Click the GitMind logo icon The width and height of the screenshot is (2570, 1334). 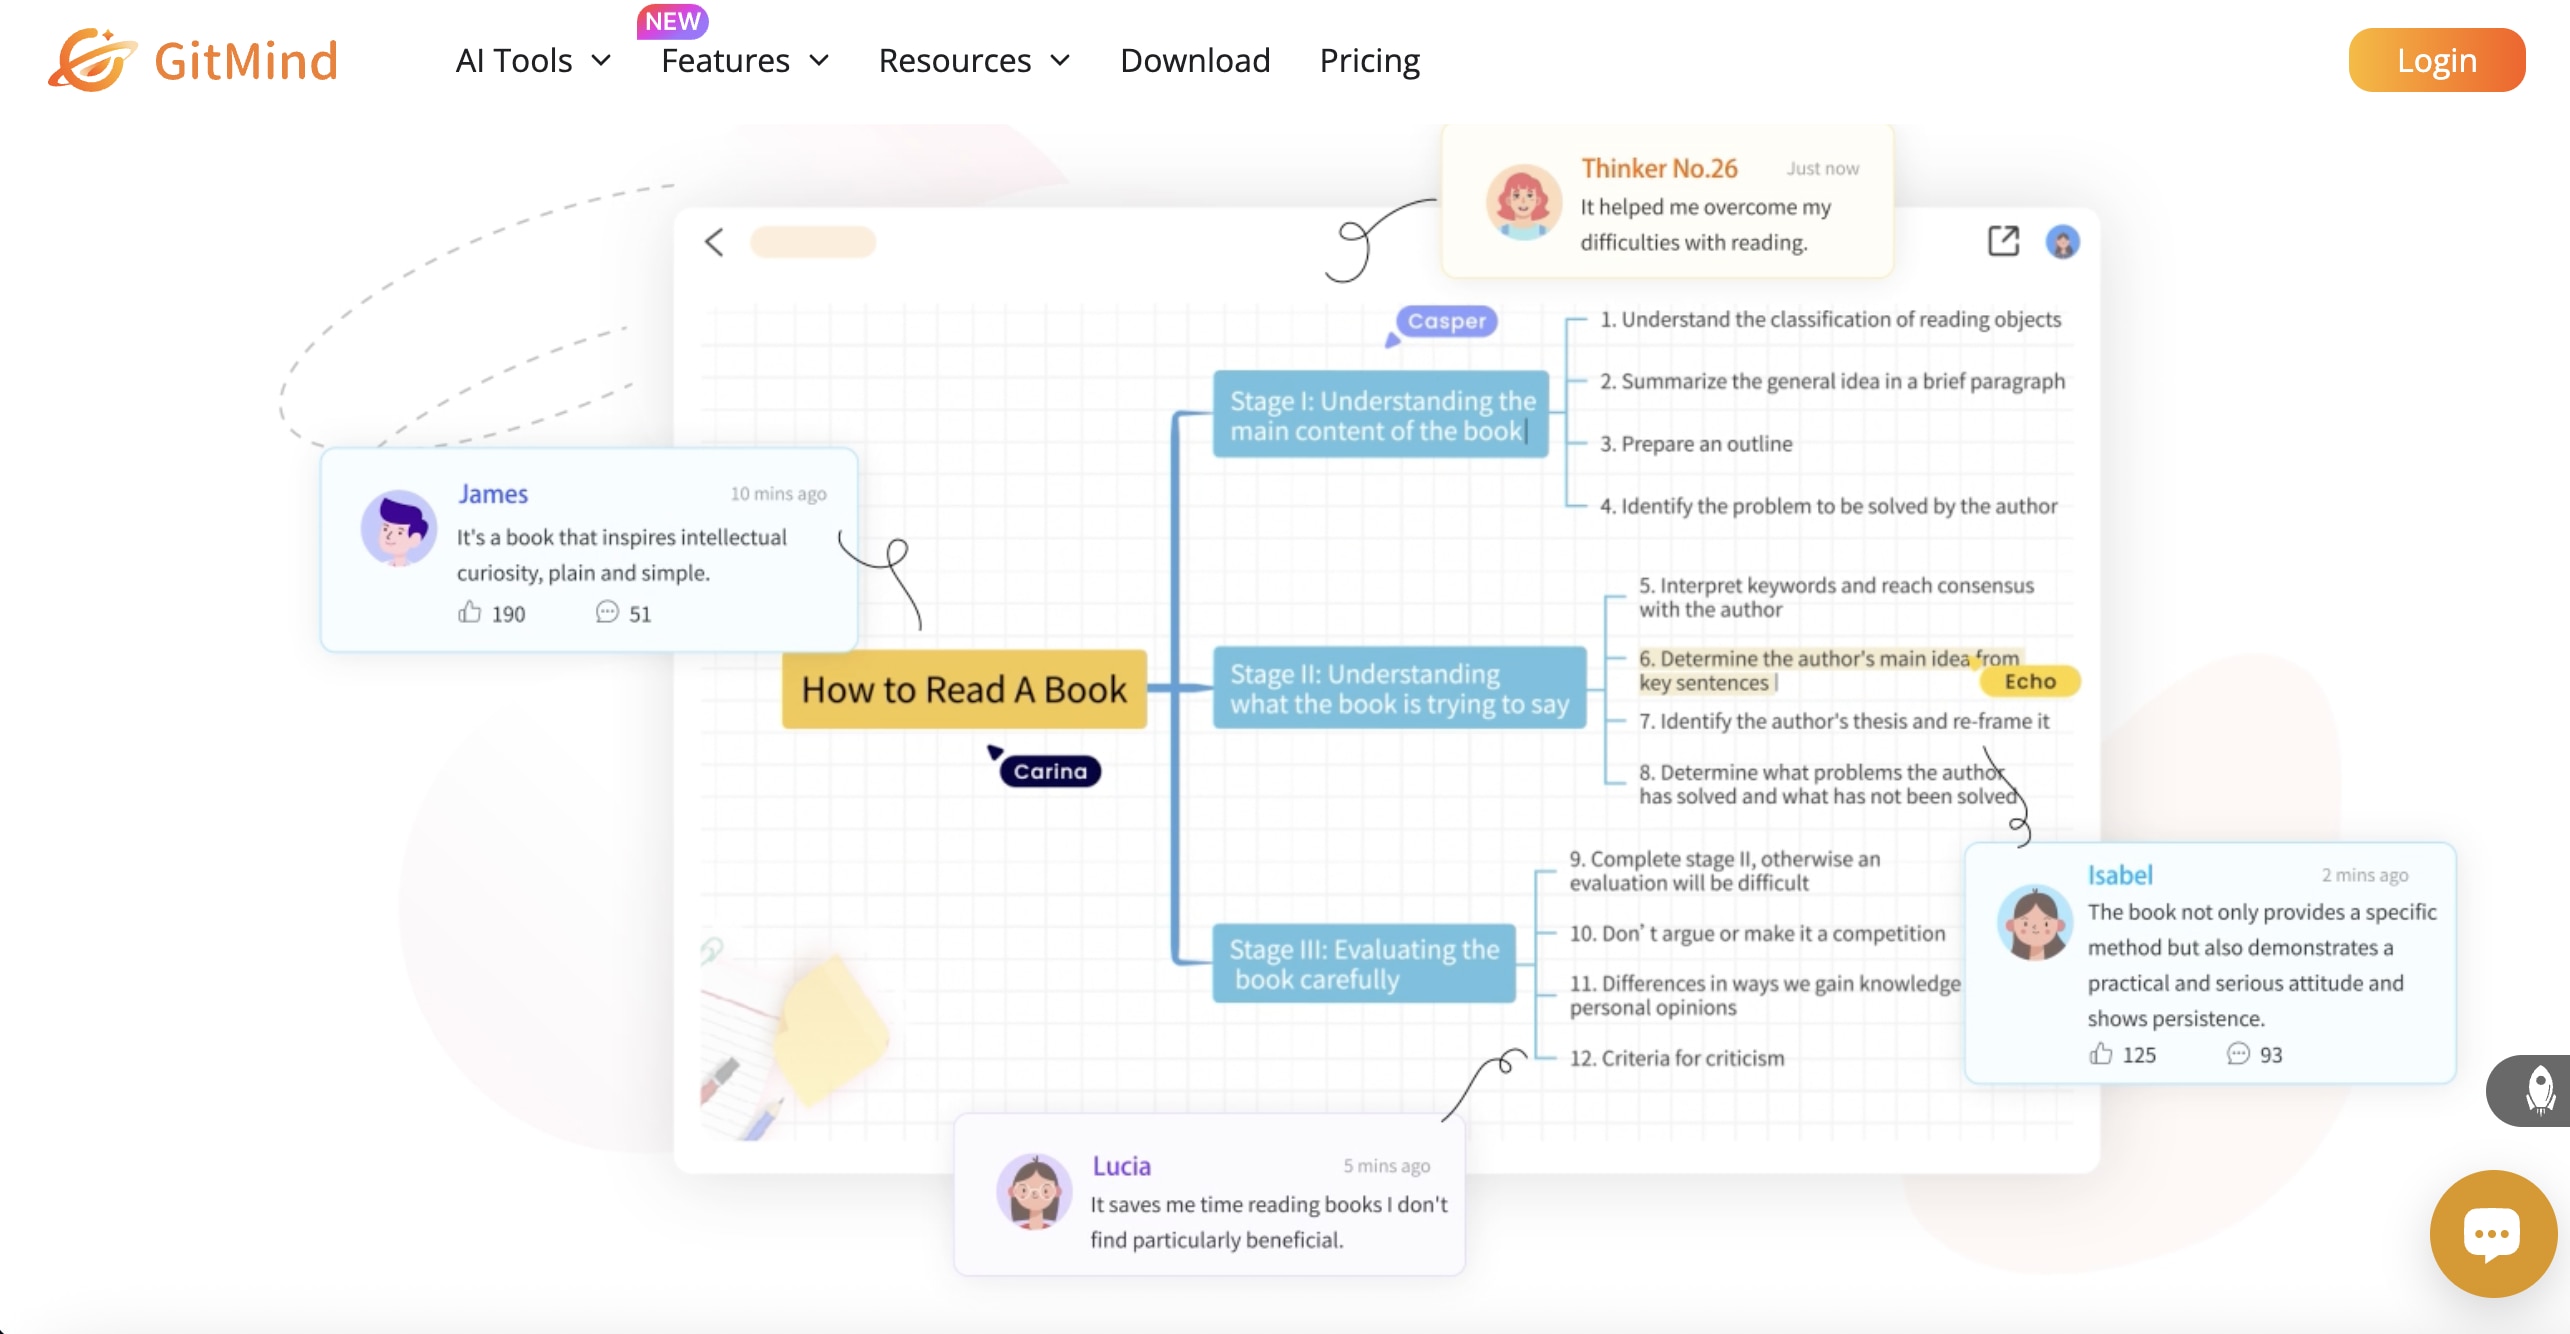(x=91, y=60)
